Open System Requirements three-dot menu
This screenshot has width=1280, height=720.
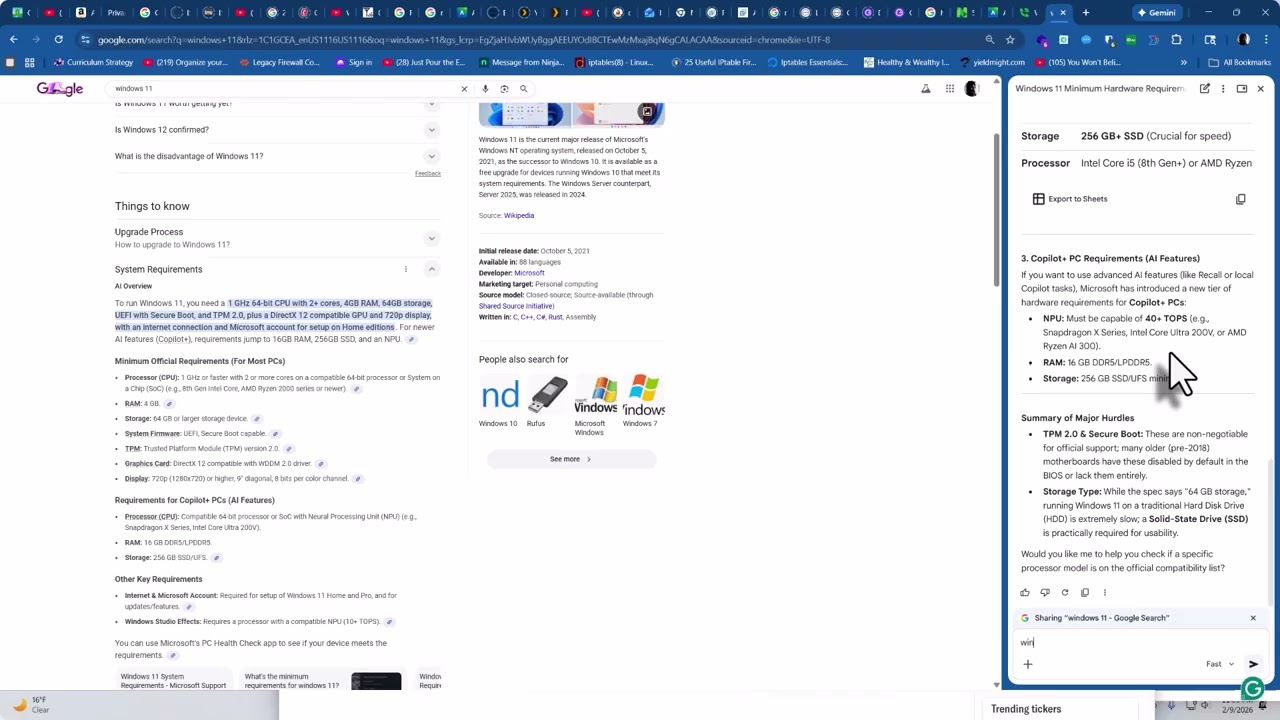tap(406, 269)
